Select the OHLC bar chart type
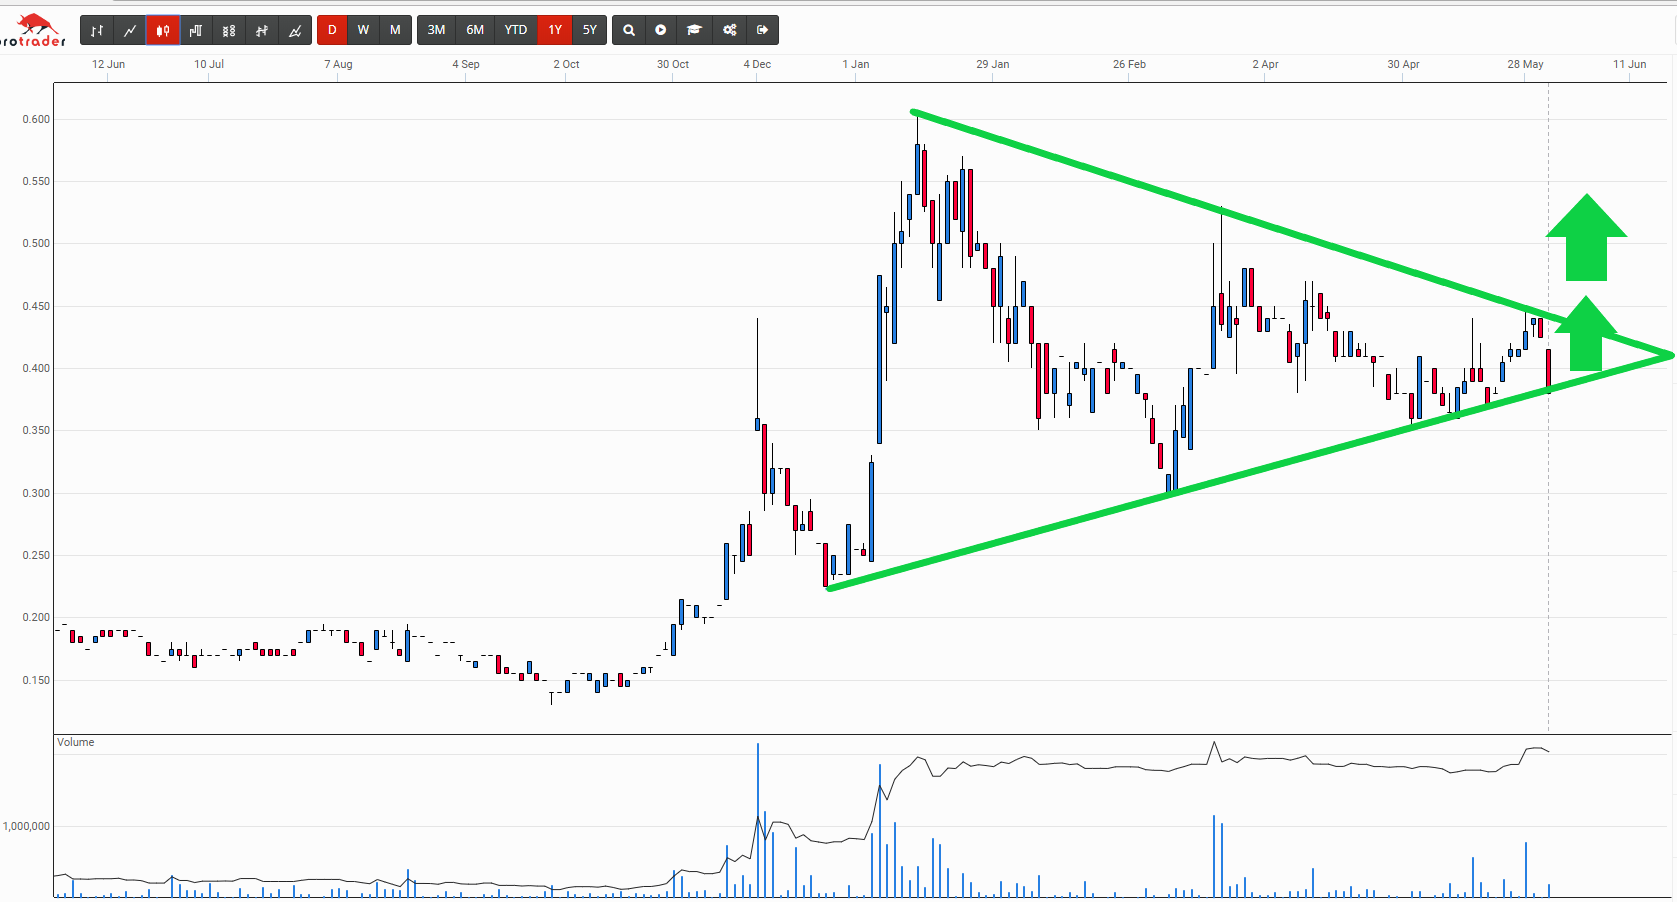 (97, 30)
